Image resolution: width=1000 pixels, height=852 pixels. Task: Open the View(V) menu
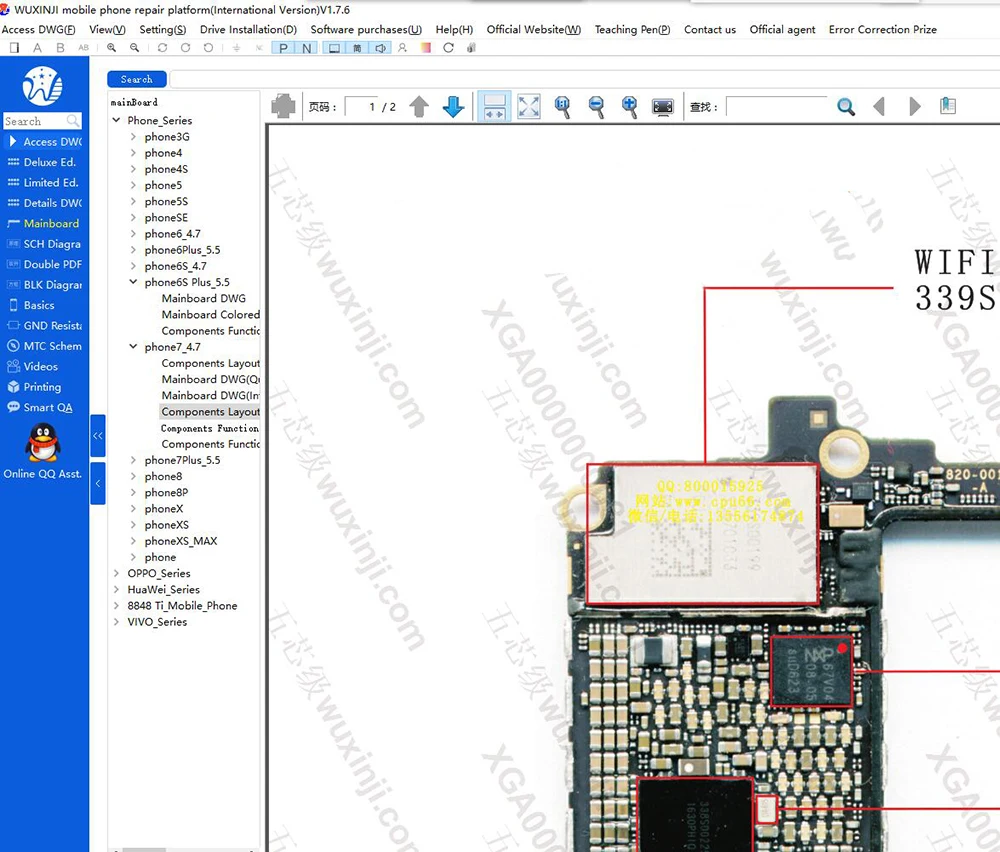click(x=107, y=29)
